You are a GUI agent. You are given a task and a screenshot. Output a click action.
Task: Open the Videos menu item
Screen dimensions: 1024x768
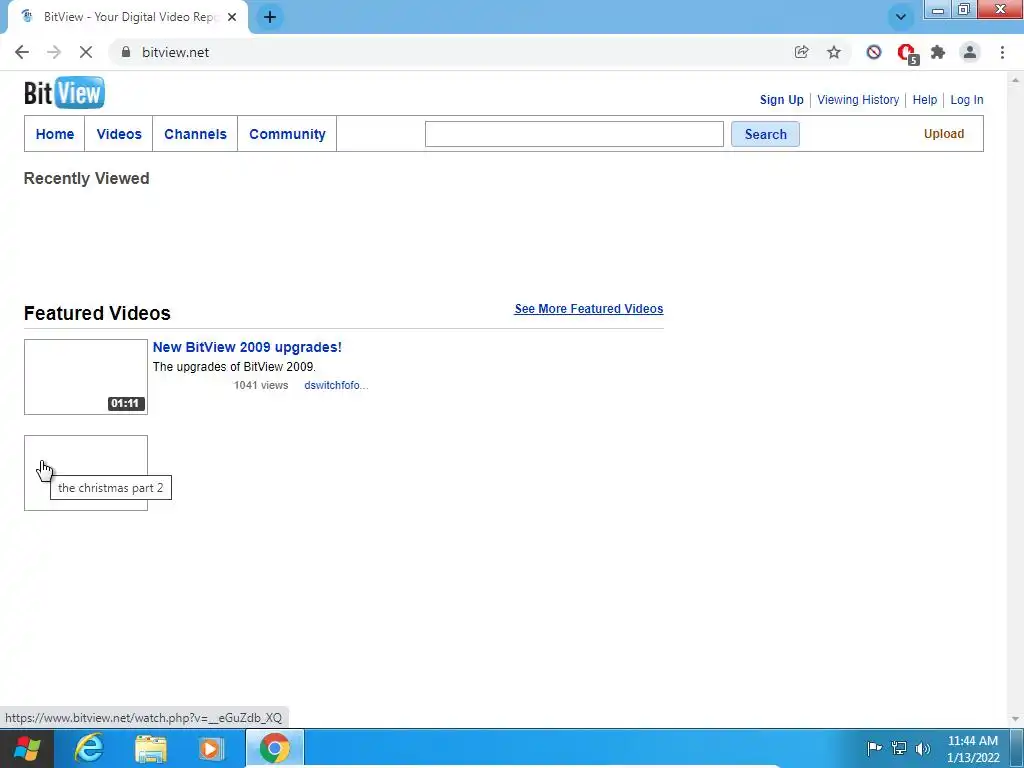(119, 134)
